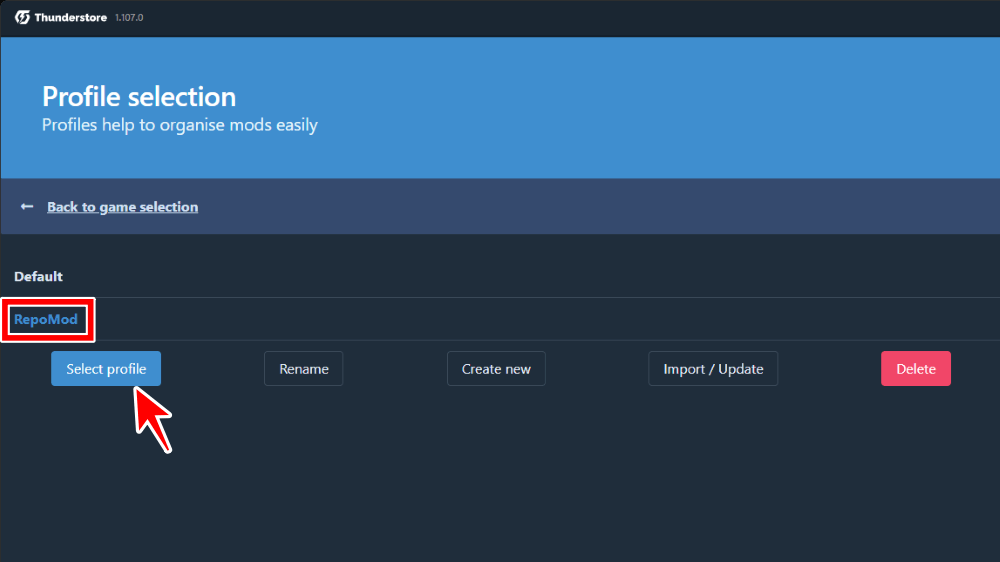Screen dimensions: 1000x562
Task: Delete the selected profile
Action: [x=915, y=369]
